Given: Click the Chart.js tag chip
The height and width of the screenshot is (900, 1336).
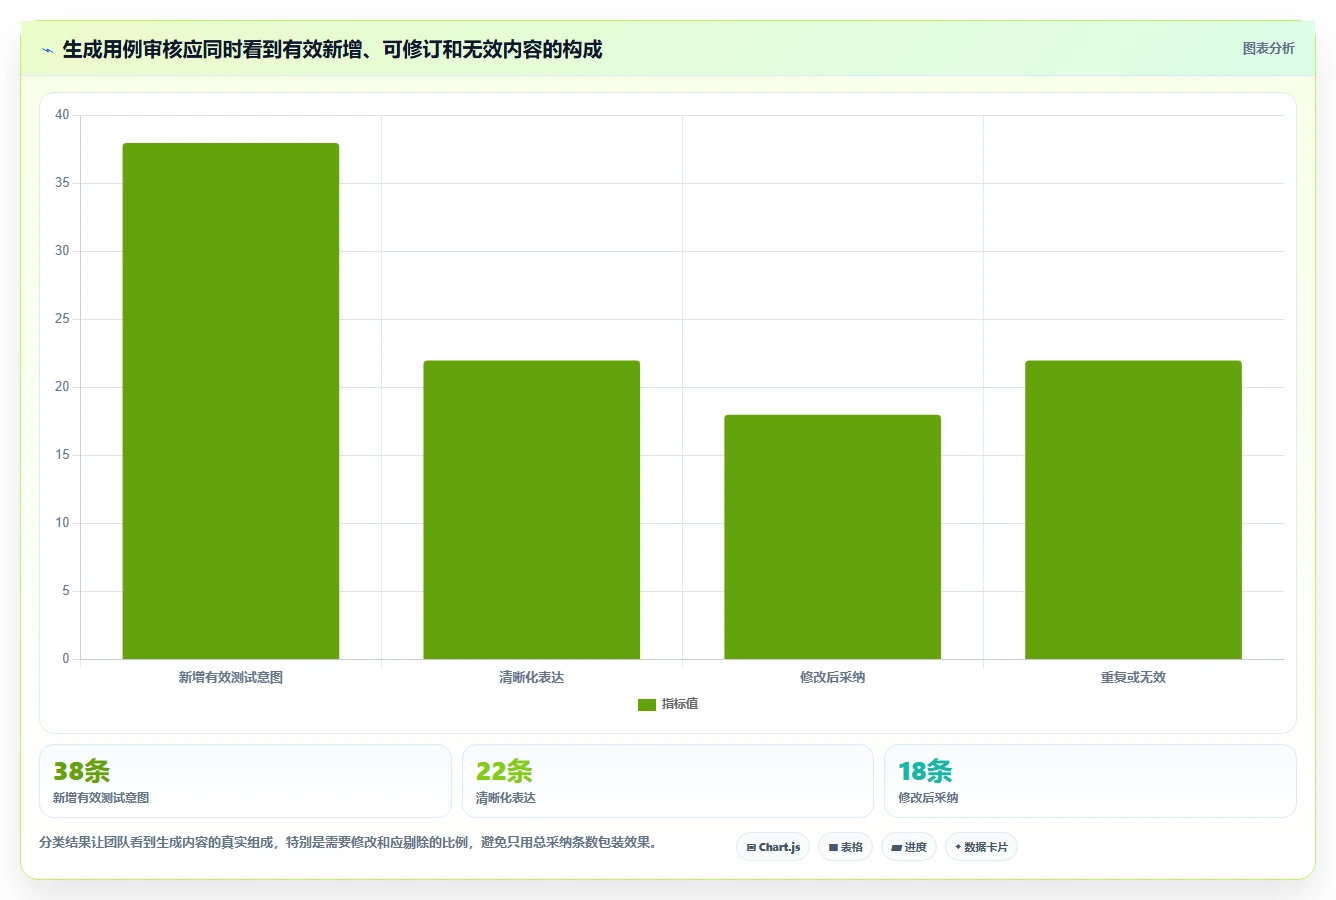Looking at the screenshot, I should coord(773,847).
